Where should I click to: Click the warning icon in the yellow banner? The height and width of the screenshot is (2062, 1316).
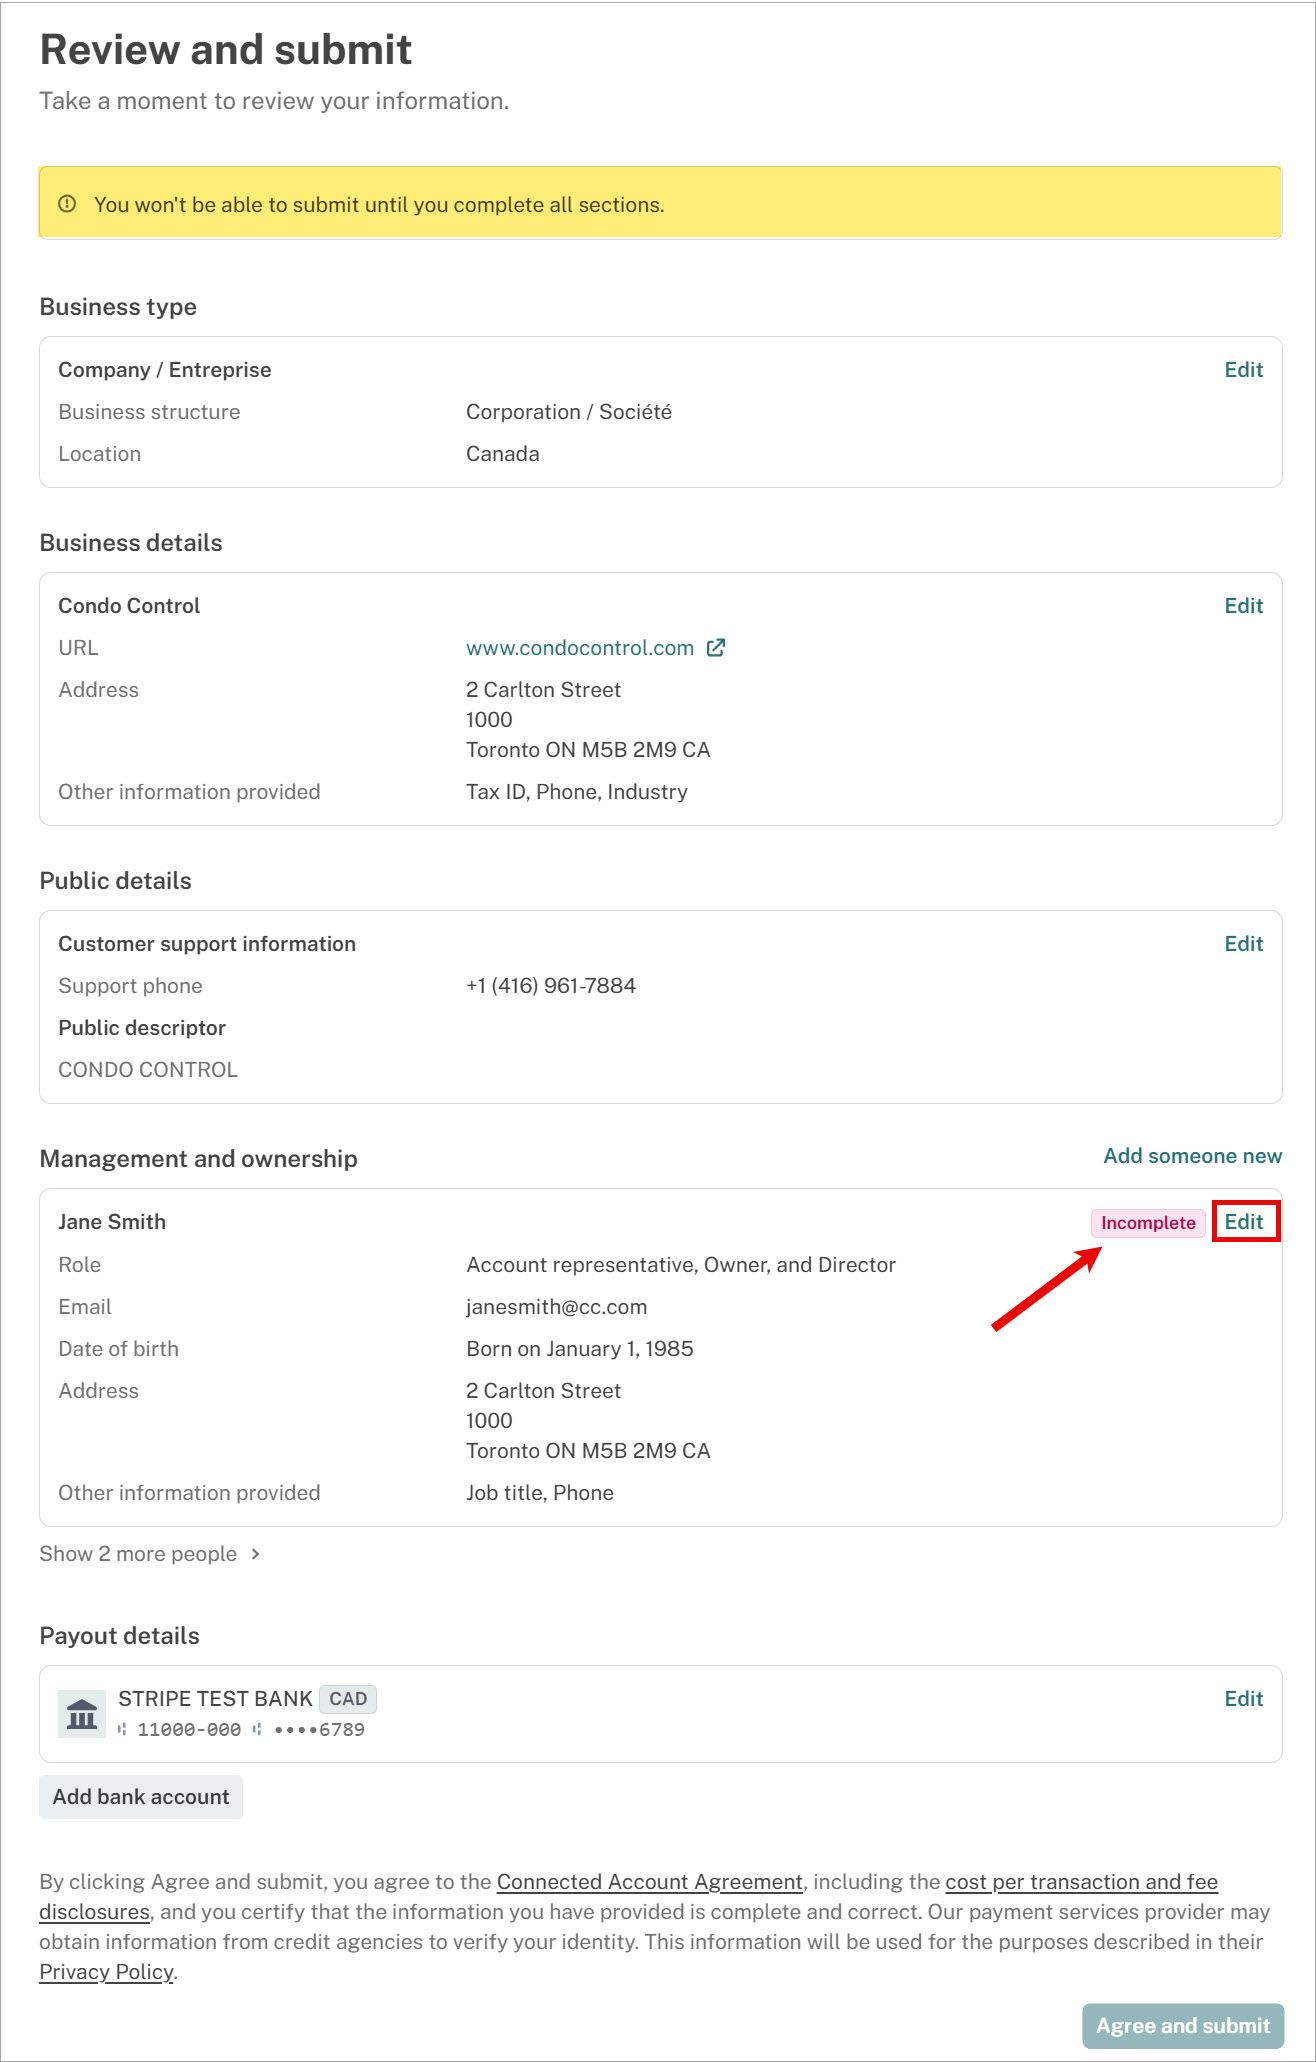[x=67, y=204]
